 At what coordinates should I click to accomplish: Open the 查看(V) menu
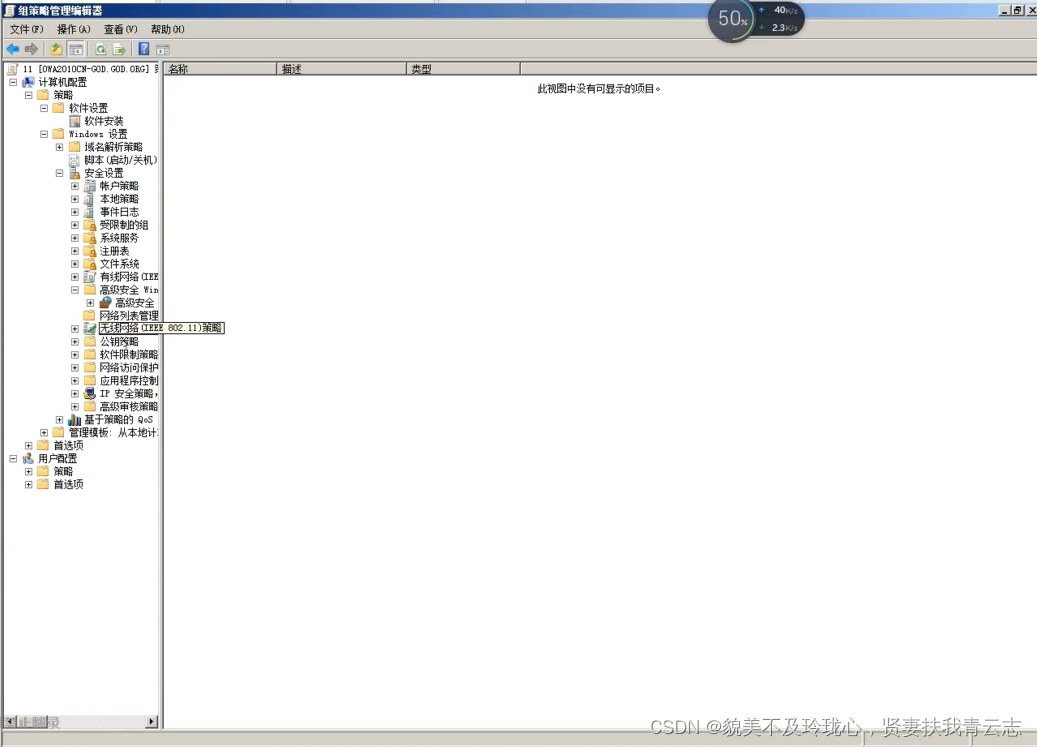pyautogui.click(x=120, y=29)
